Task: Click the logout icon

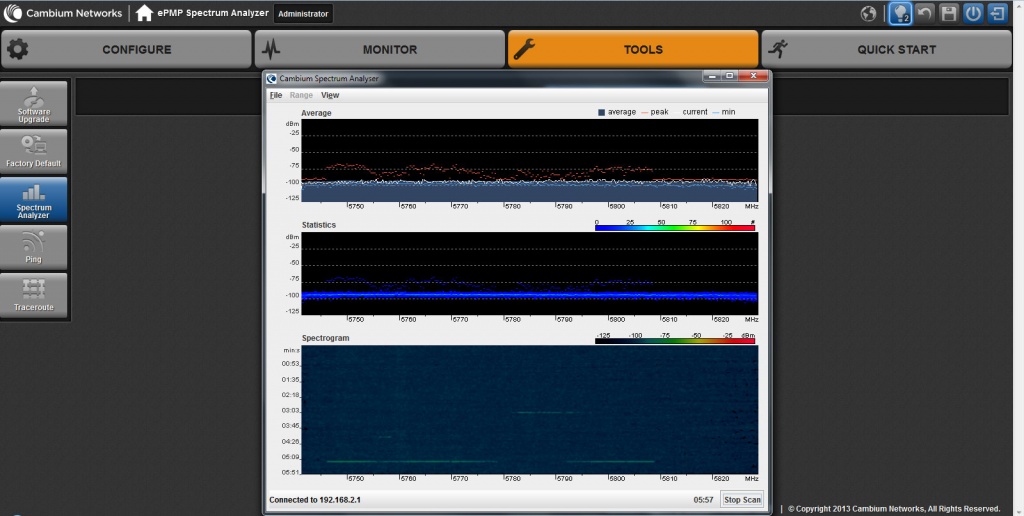Action: click(997, 14)
